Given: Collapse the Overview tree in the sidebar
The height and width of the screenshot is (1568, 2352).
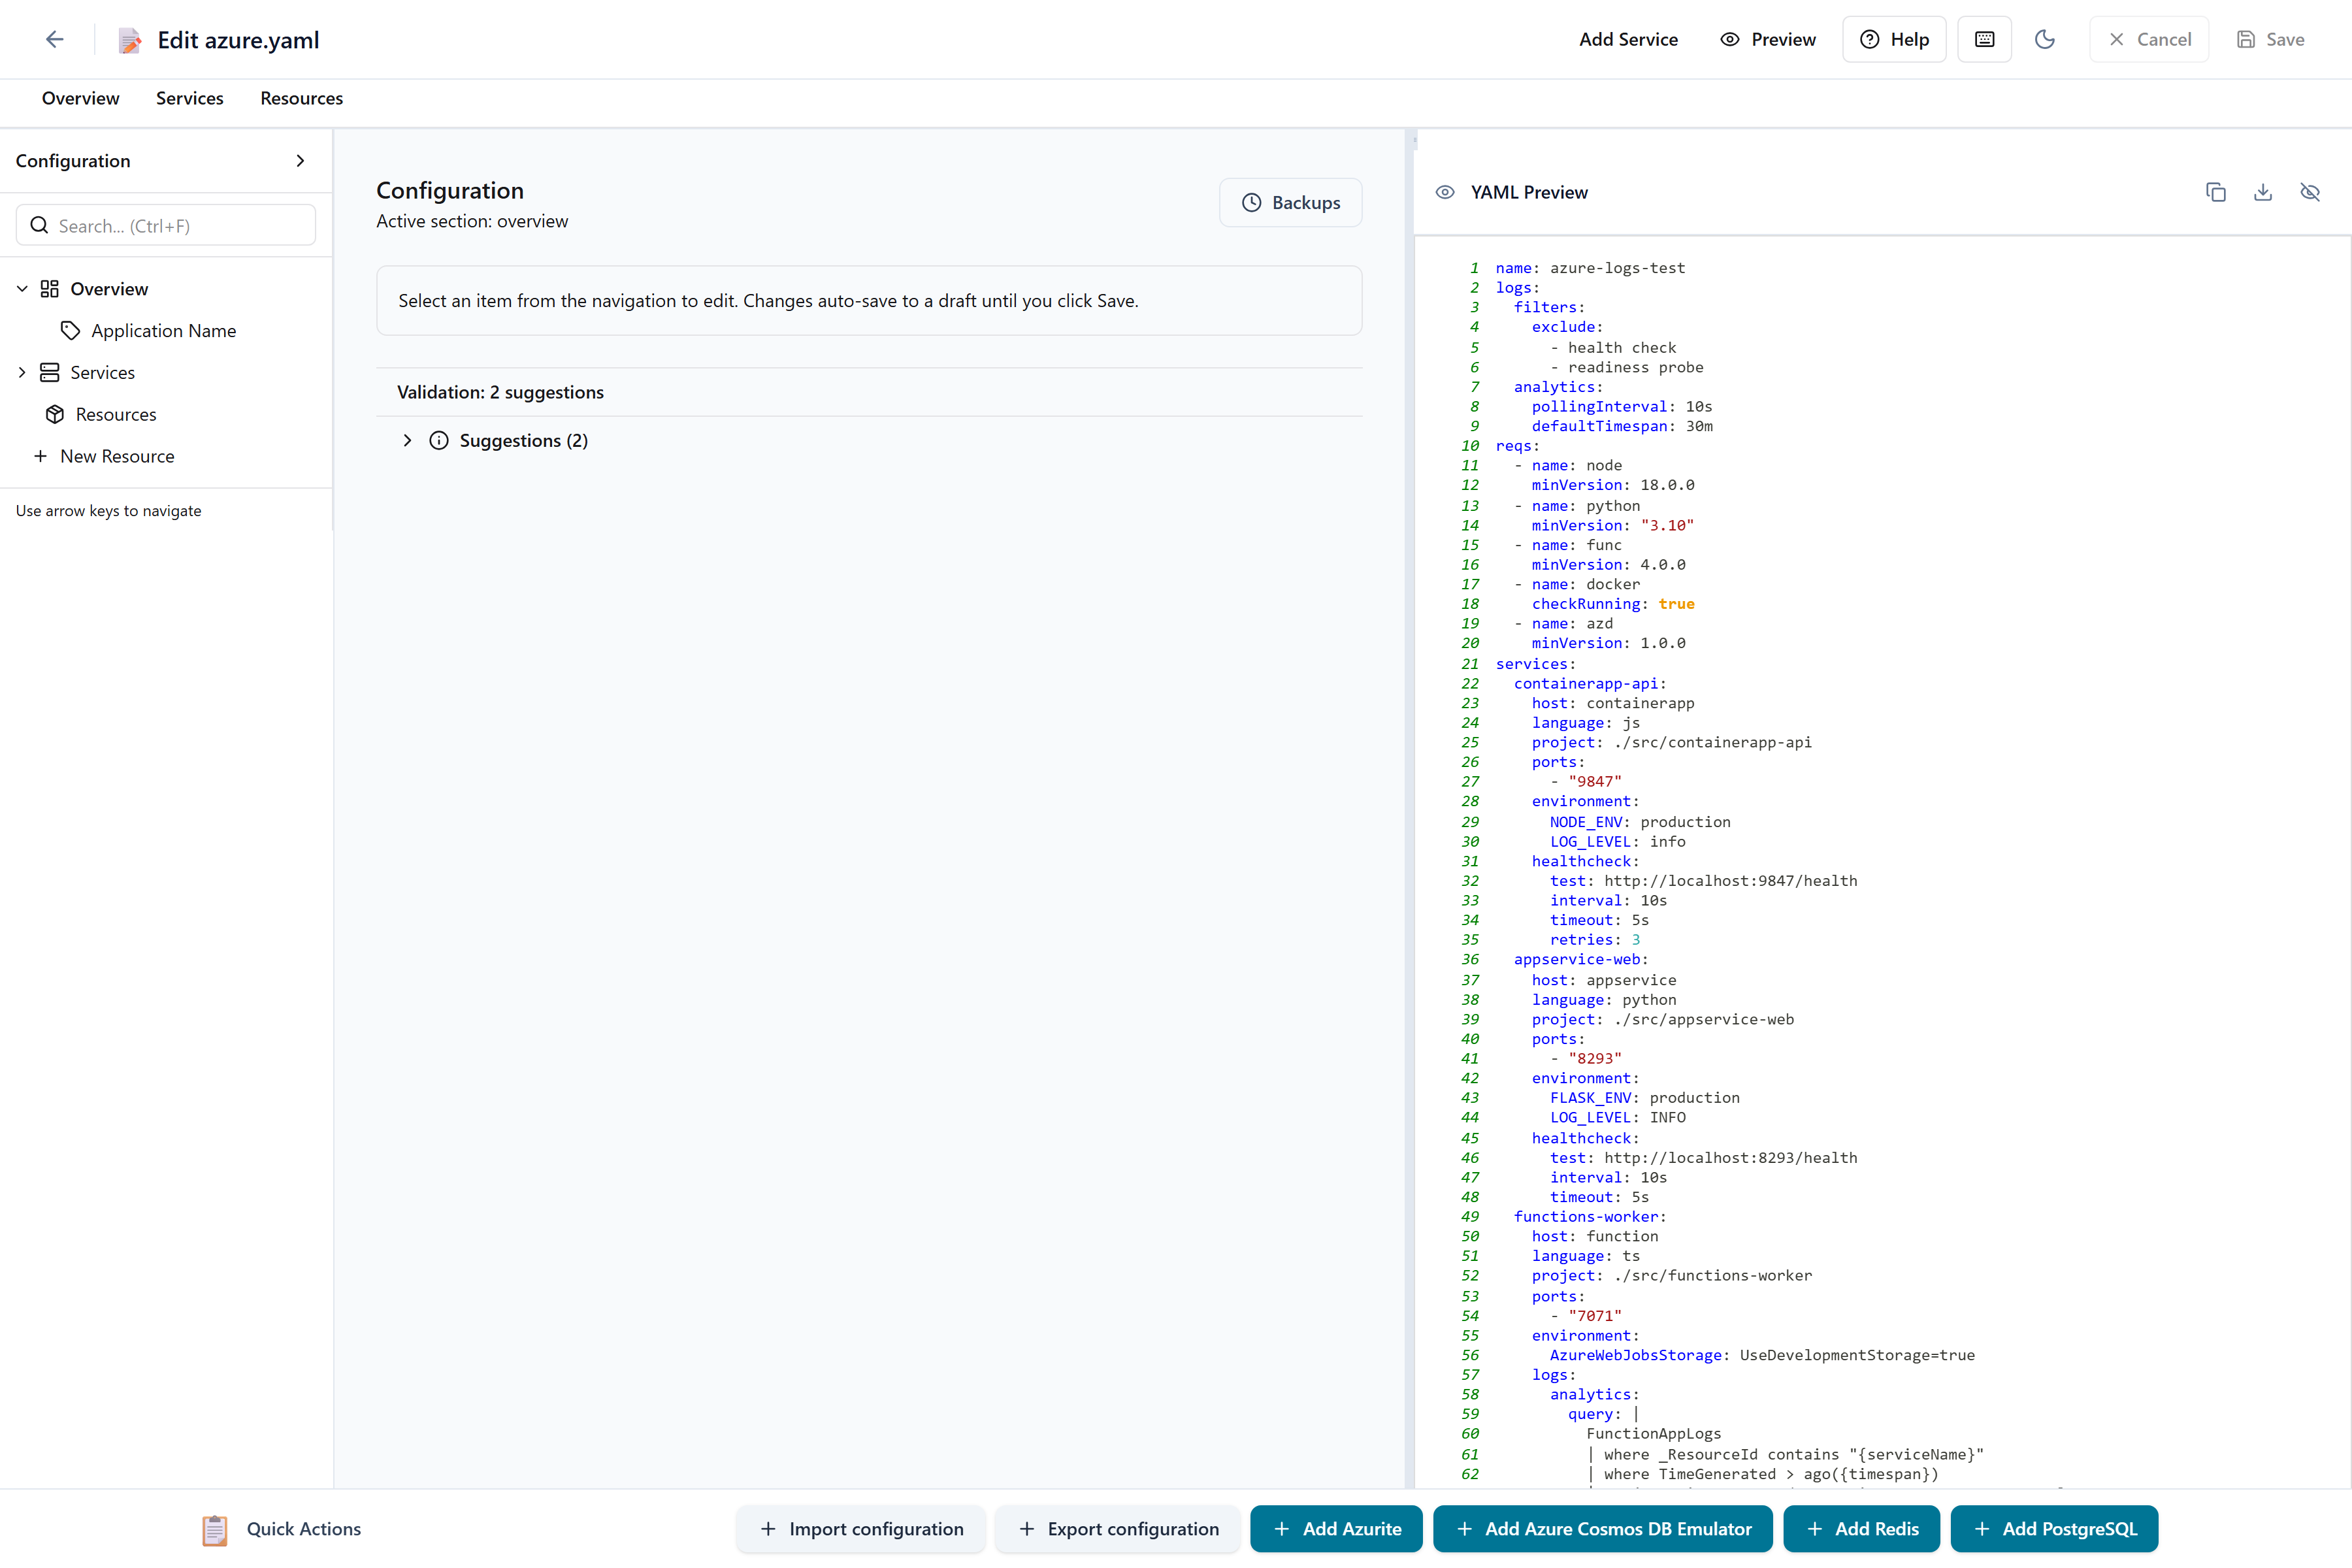Looking at the screenshot, I should (x=22, y=288).
